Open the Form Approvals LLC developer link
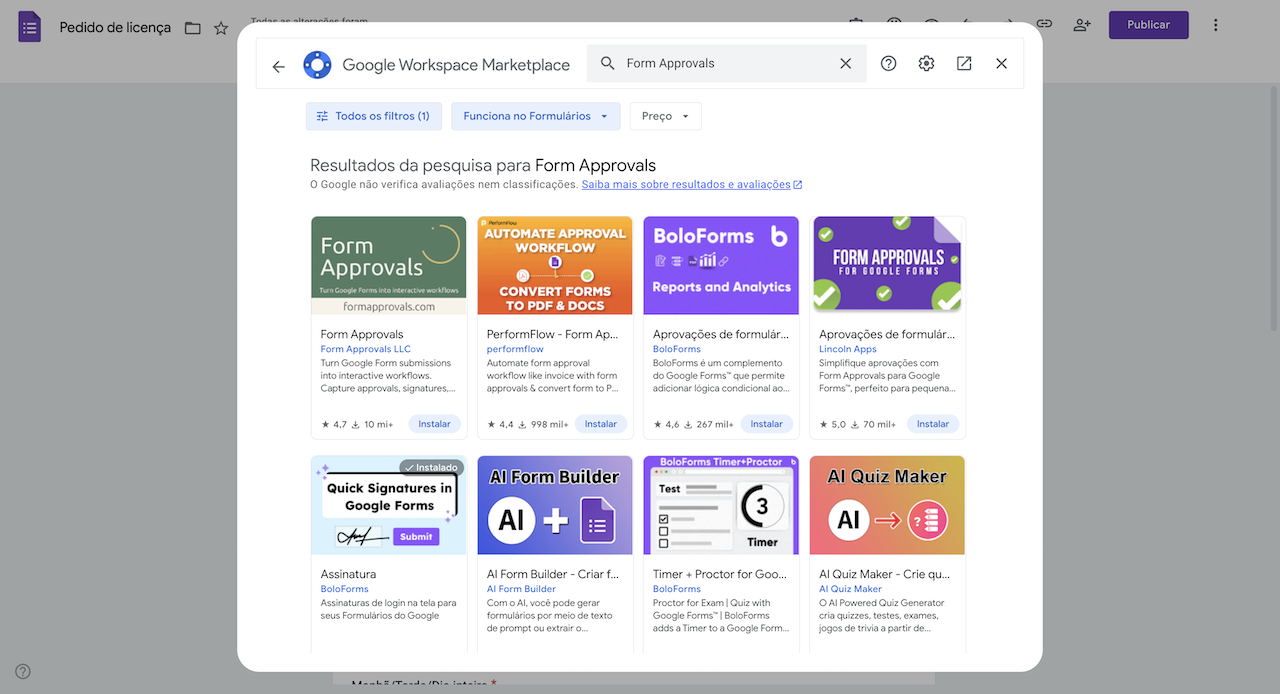Viewport: 1280px width, 694px height. click(365, 349)
